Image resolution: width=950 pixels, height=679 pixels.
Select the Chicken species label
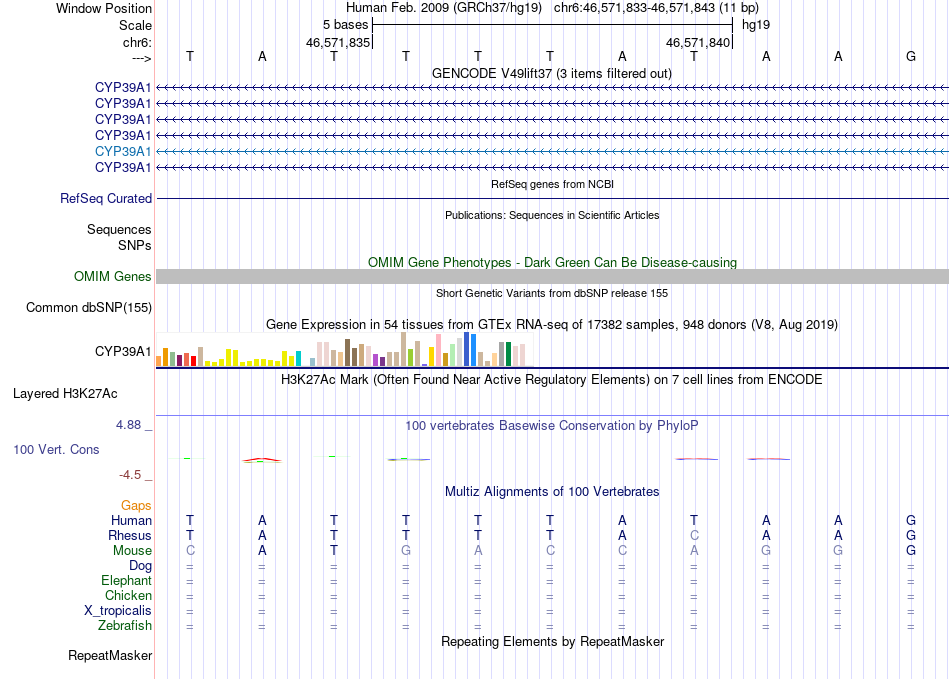[x=128, y=595]
